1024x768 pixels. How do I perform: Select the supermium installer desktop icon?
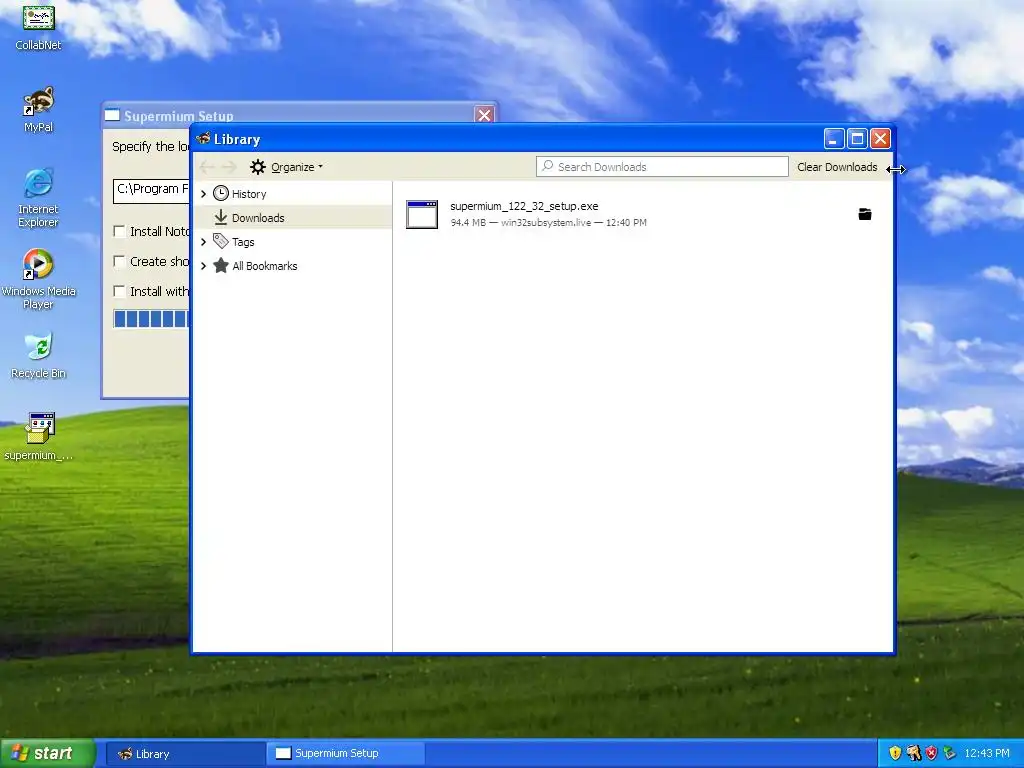pyautogui.click(x=38, y=436)
